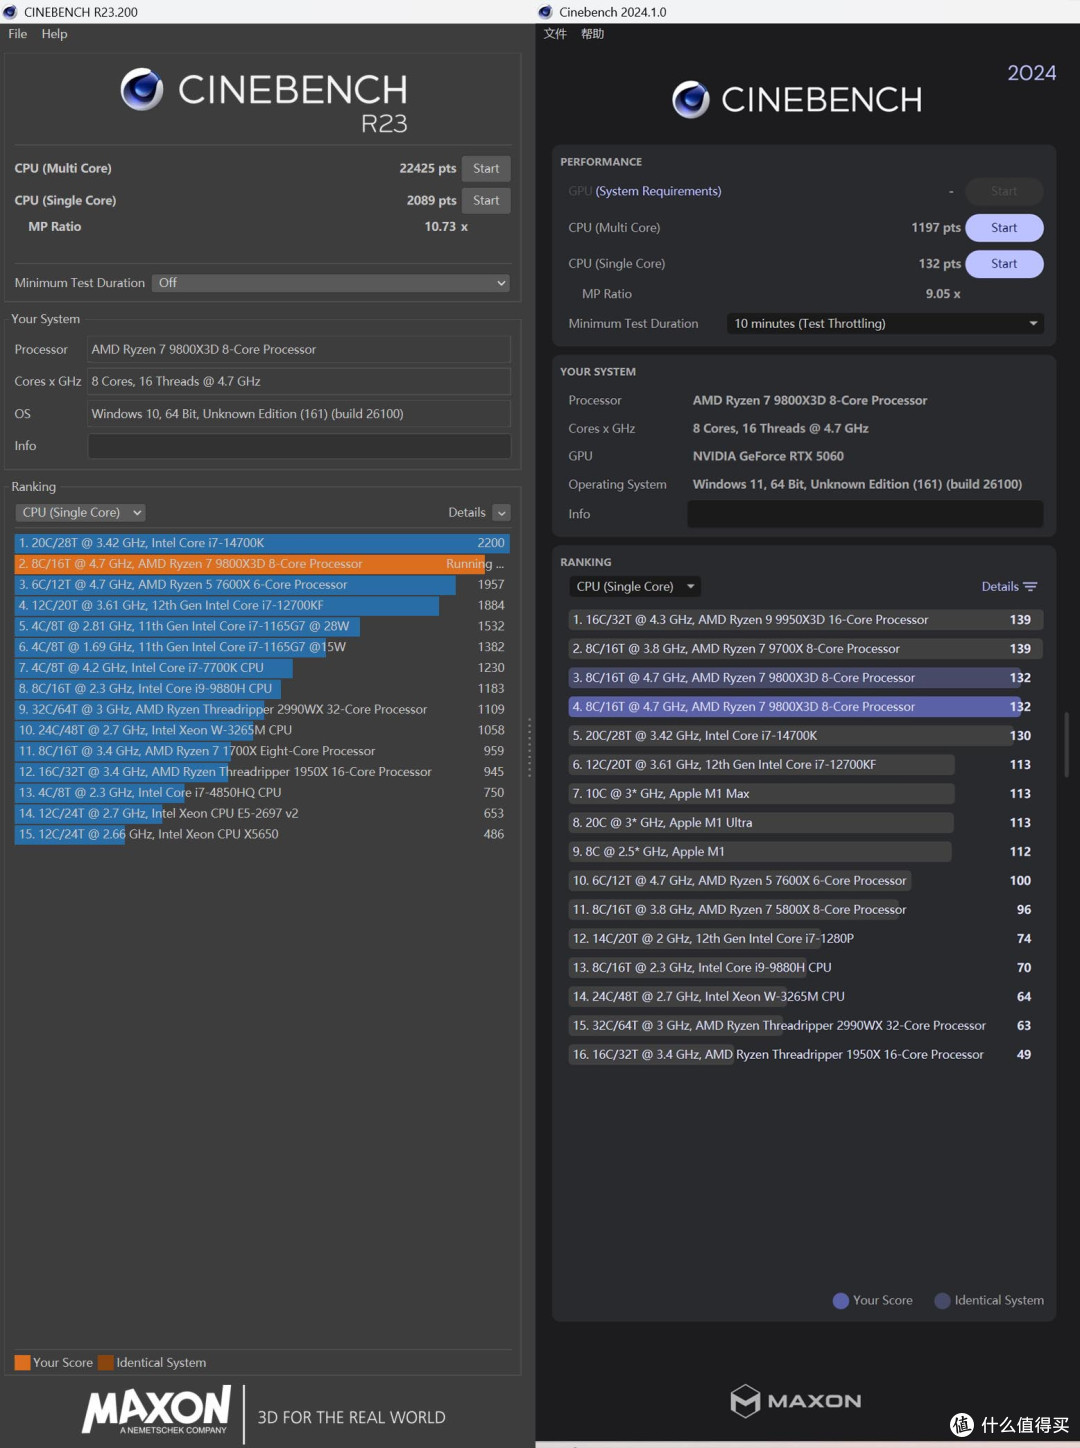The width and height of the screenshot is (1080, 1448).
Task: Start the 2024 CPU Multi Core test
Action: point(1004,228)
